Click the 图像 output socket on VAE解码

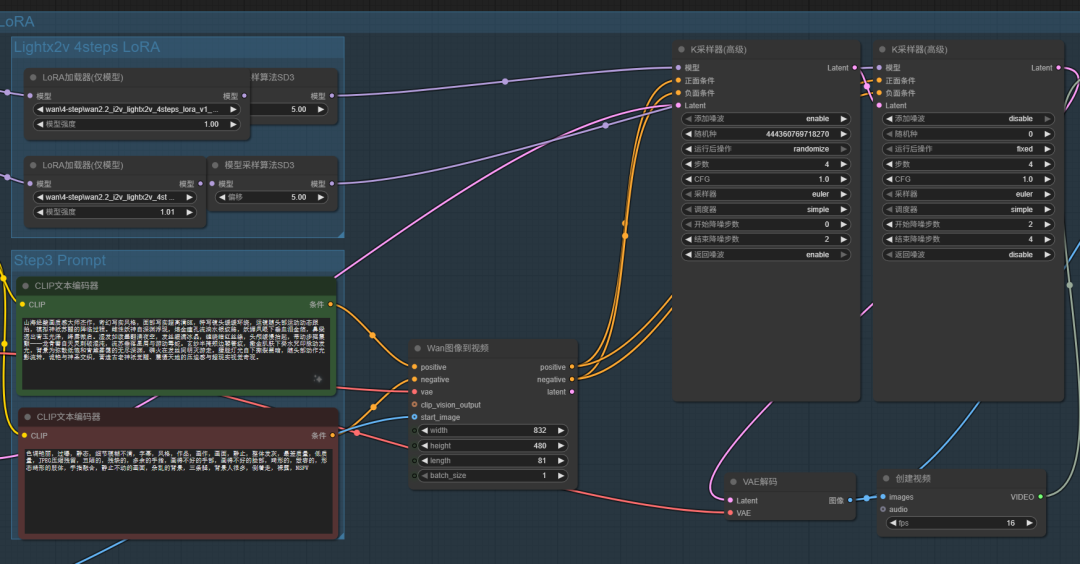pos(850,500)
